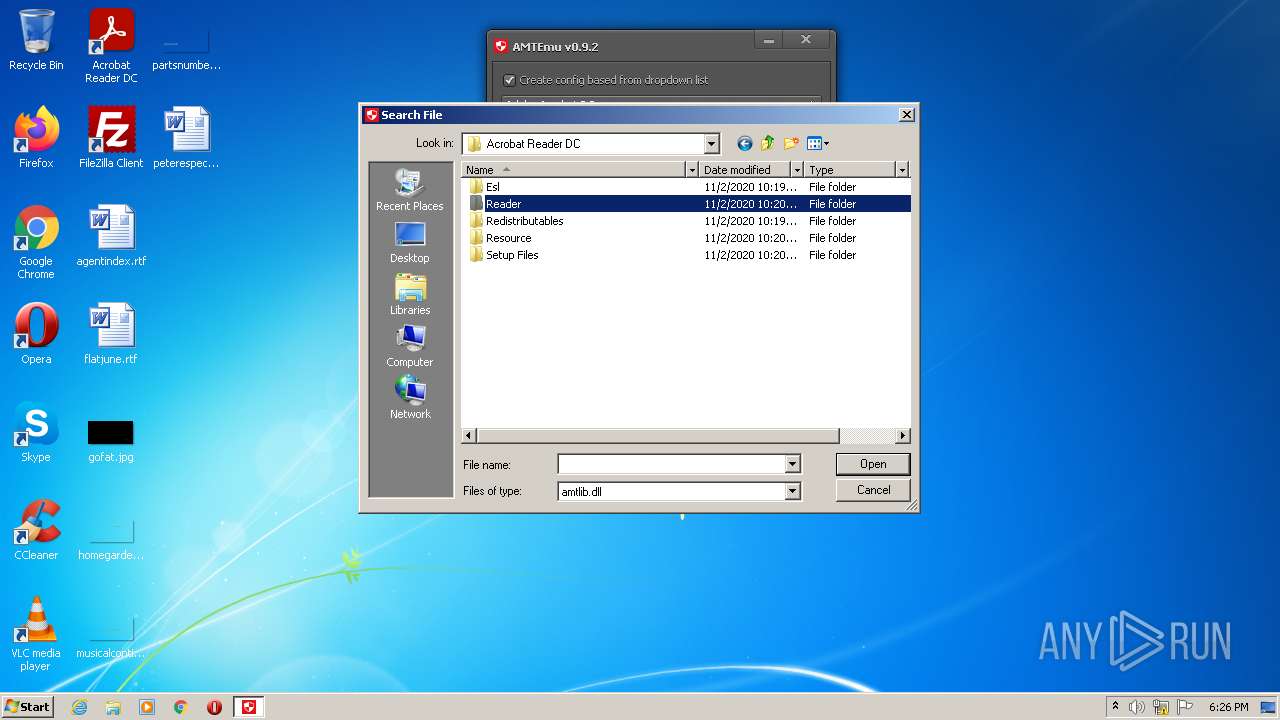Click the volume speaker tray icon

point(1137,707)
